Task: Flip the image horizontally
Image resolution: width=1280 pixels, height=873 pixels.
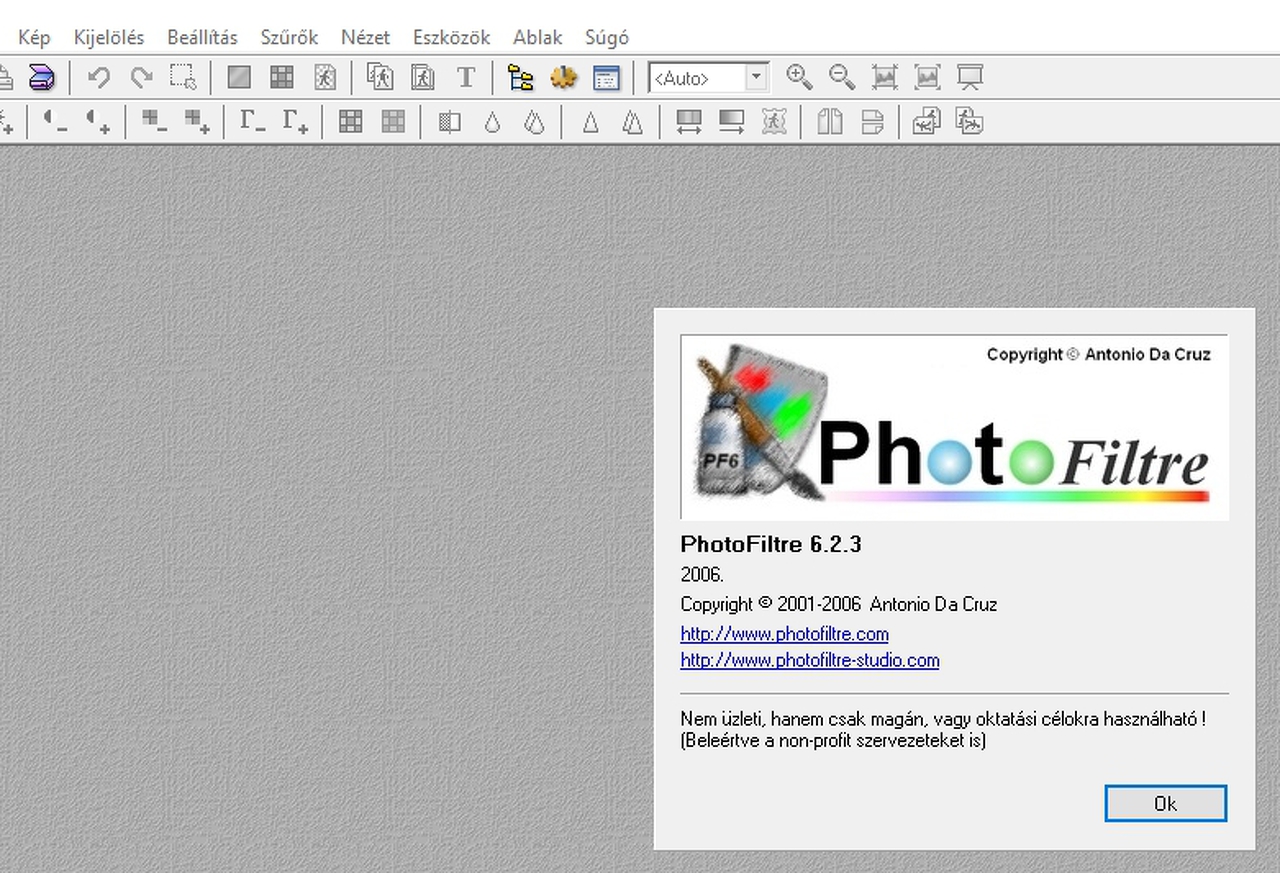Action: pos(829,122)
